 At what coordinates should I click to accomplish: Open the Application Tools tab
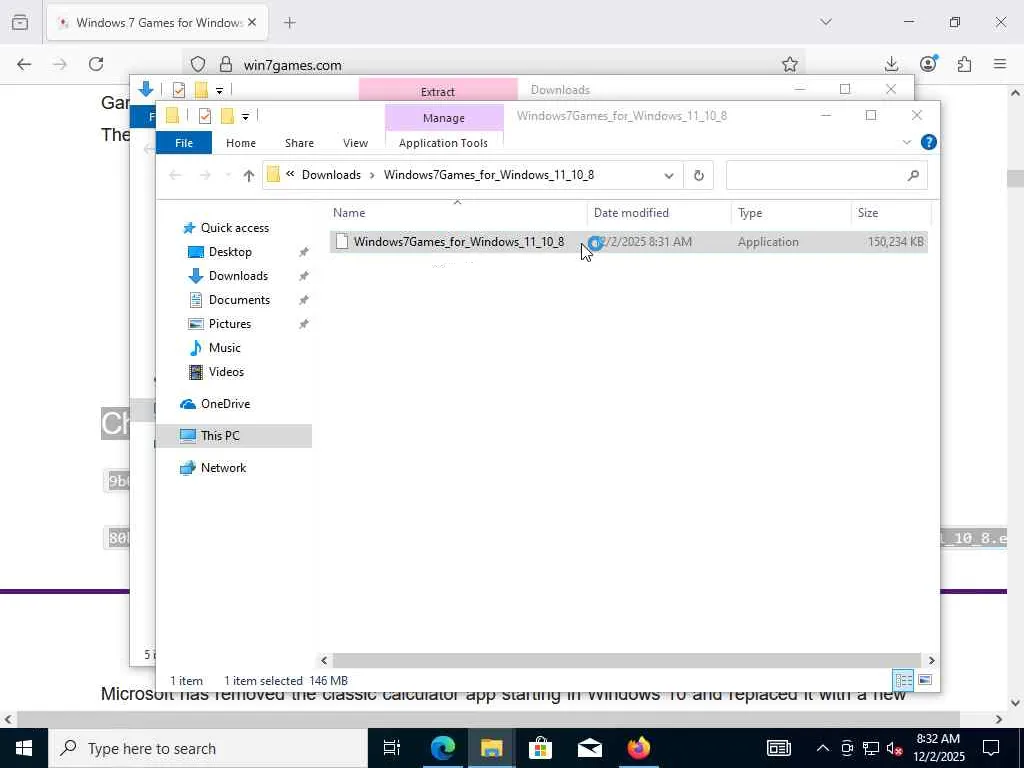coord(443,142)
